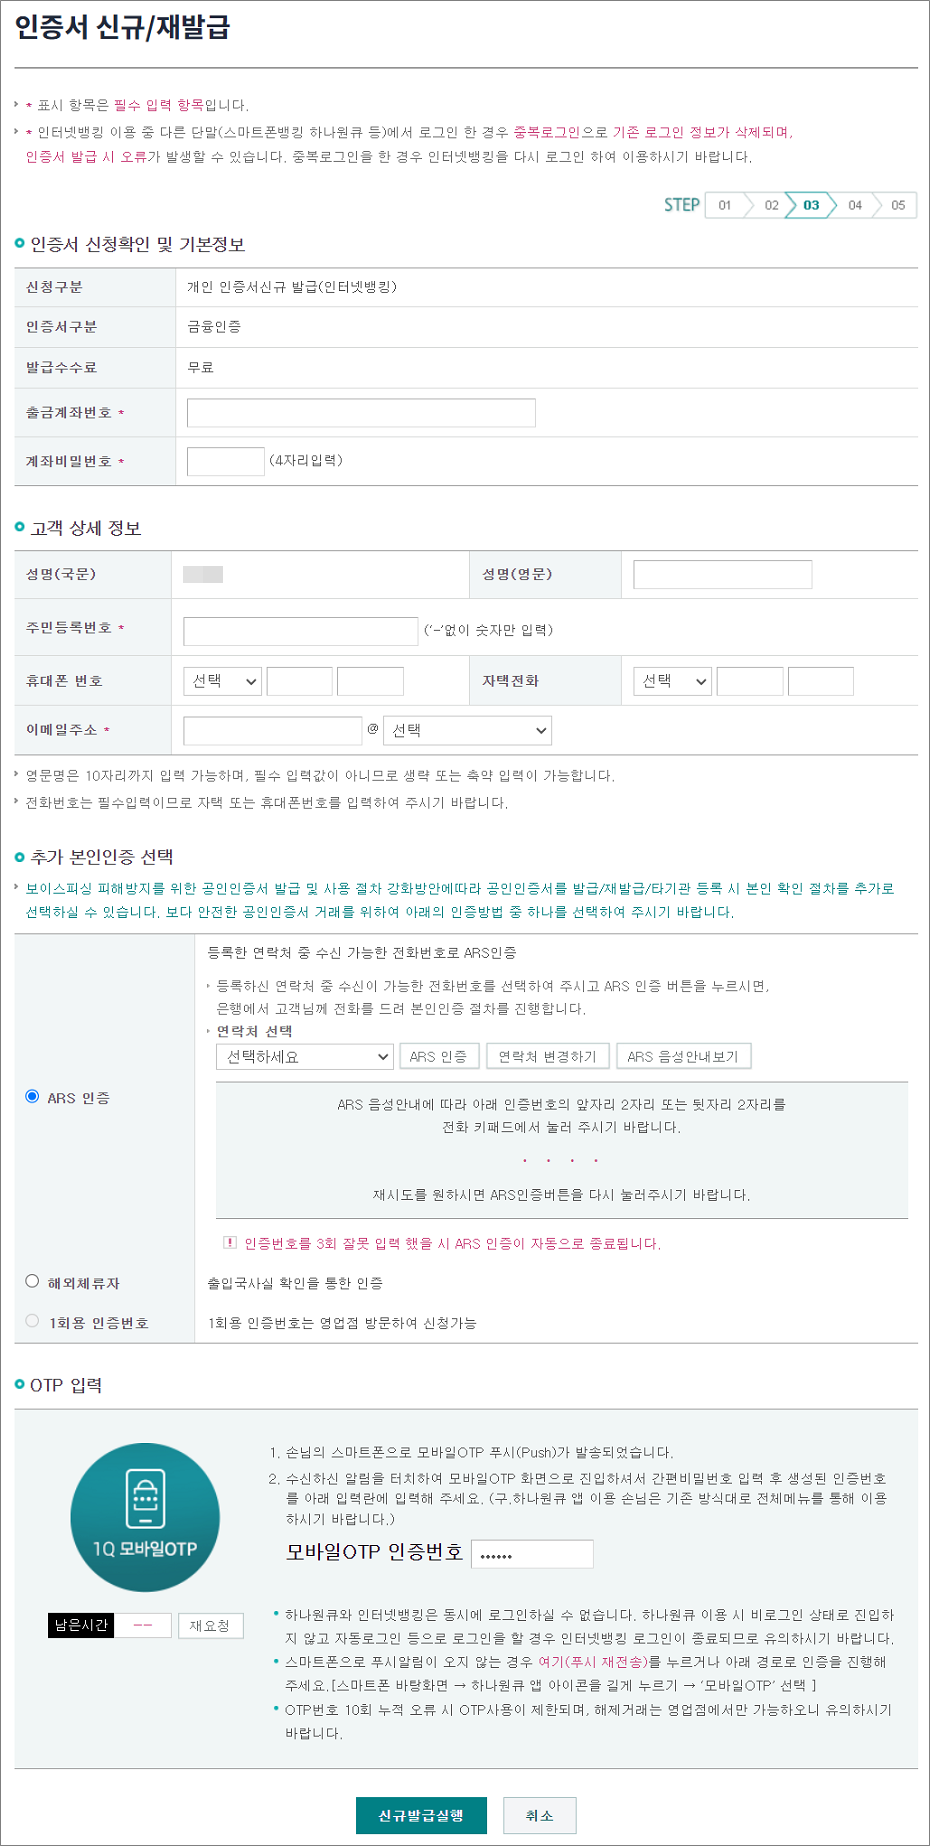This screenshot has width=930, height=1846.
Task: Click the 신규발급실행 button
Action: (x=421, y=1816)
